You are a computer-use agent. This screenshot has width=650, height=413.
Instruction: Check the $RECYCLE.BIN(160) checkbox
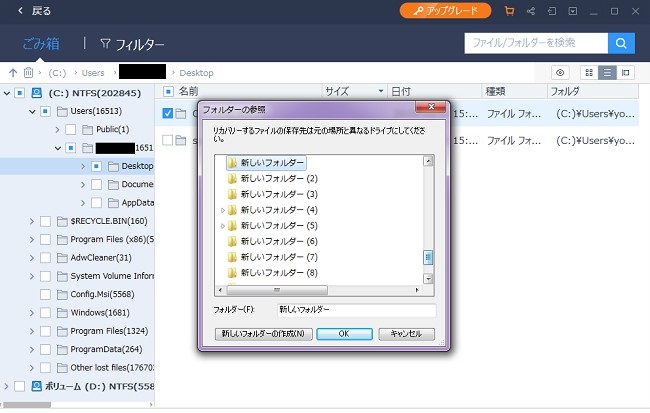point(45,221)
